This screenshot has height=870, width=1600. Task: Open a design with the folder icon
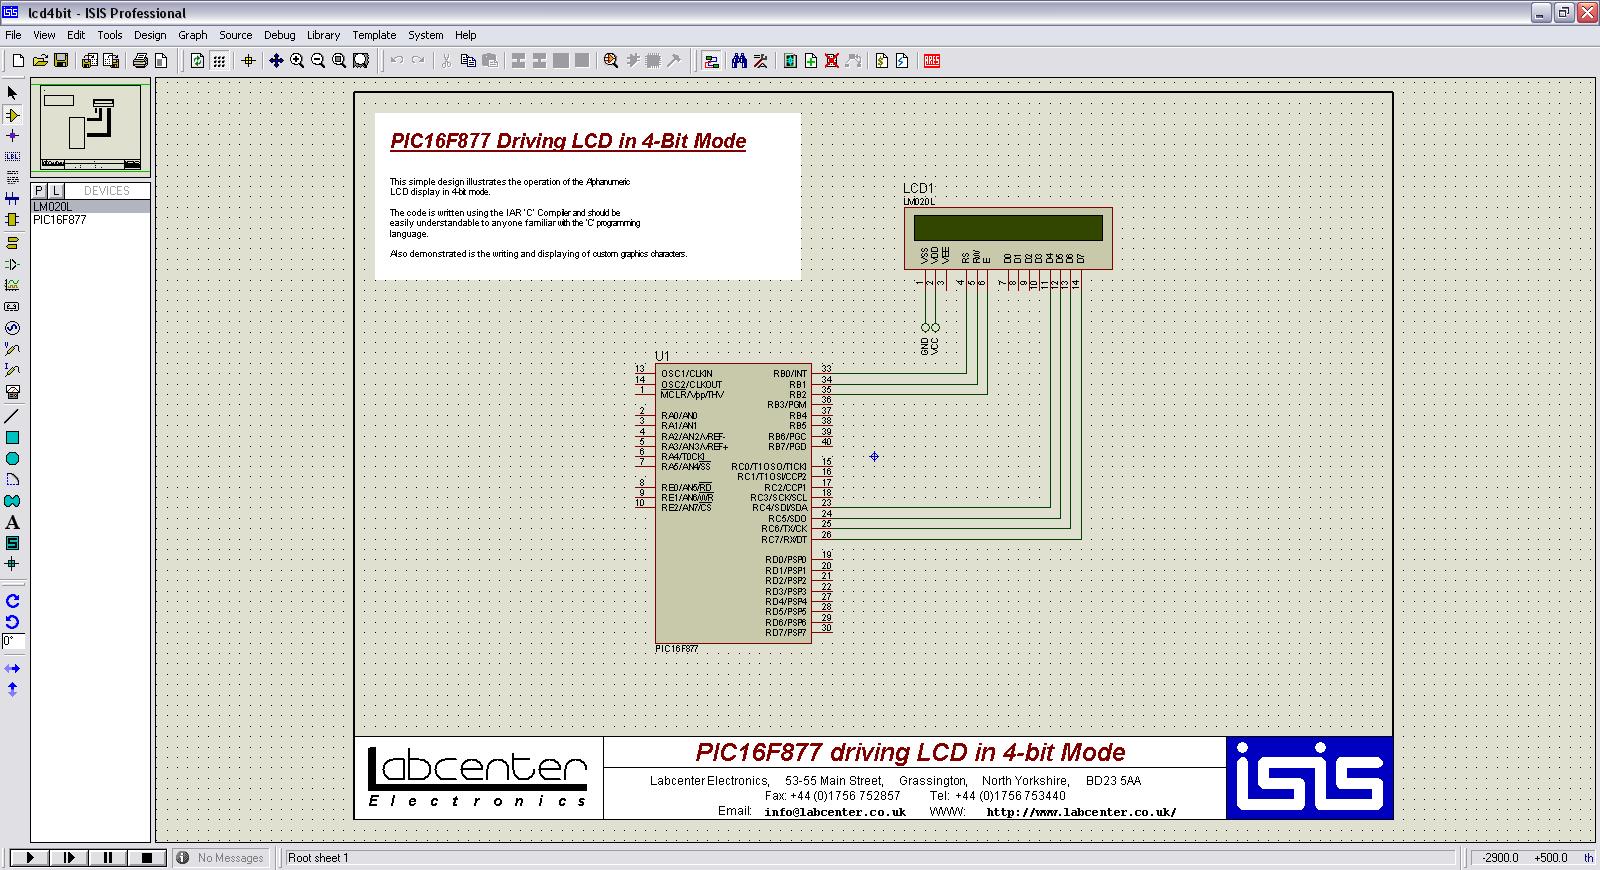(x=40, y=61)
